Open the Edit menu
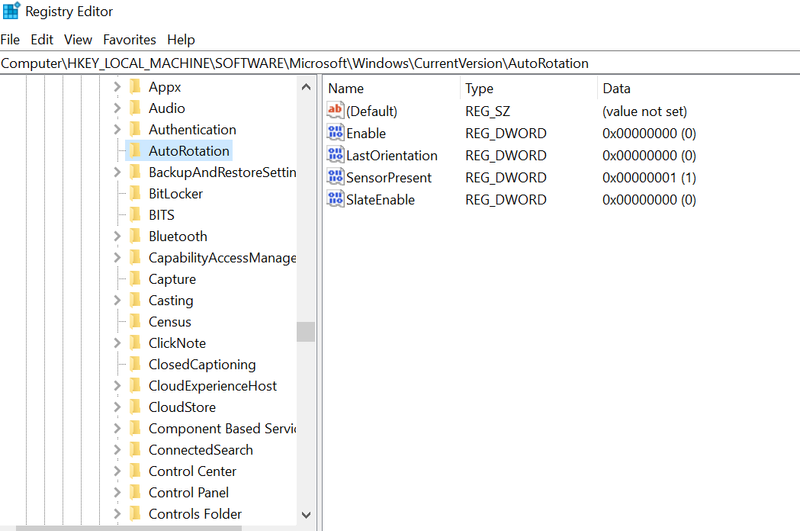 pyautogui.click(x=42, y=40)
